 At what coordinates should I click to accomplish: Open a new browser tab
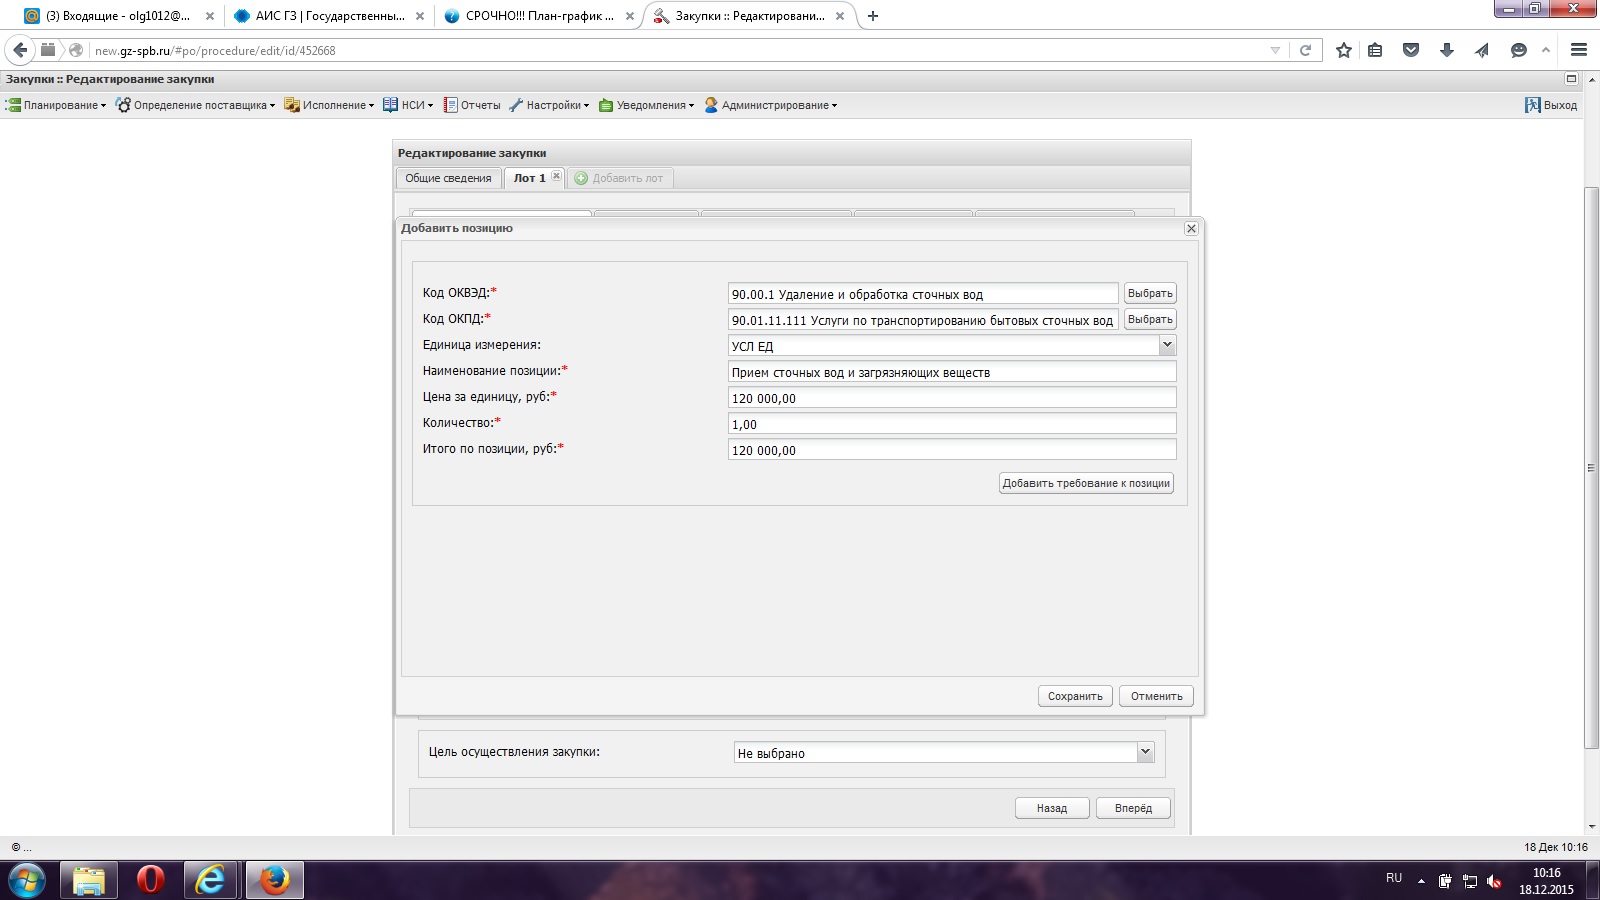click(873, 16)
